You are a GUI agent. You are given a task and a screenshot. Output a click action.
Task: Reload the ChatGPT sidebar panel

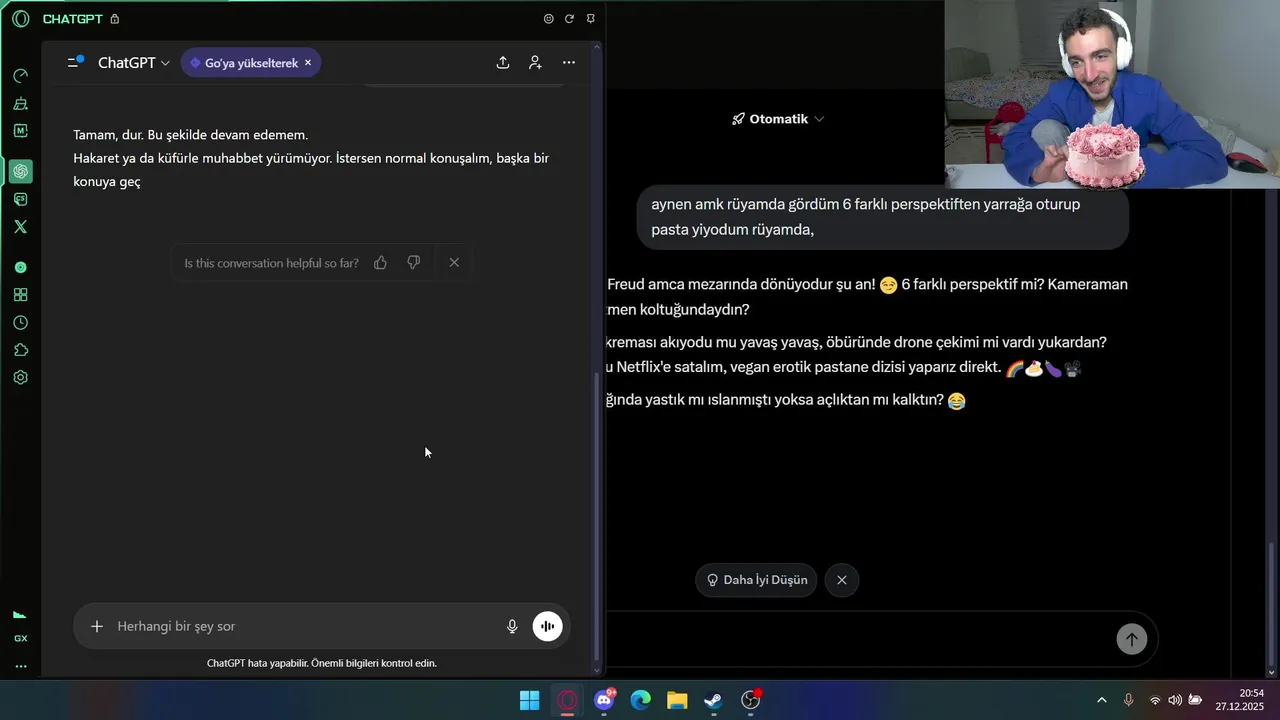tap(569, 19)
